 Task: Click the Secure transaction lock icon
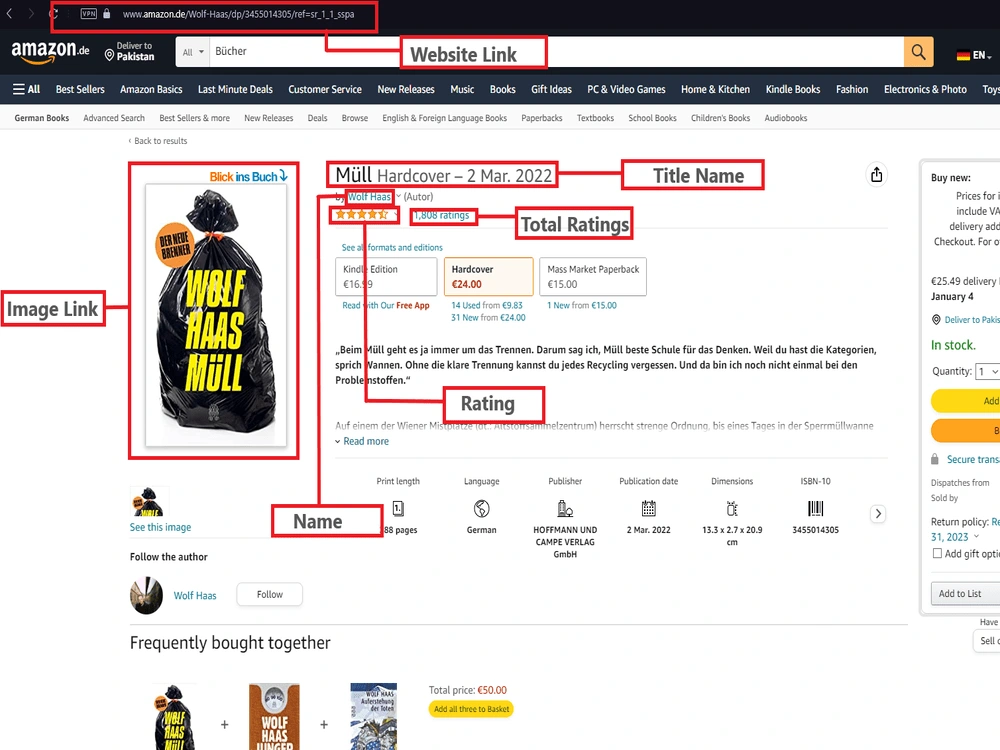tap(934, 459)
